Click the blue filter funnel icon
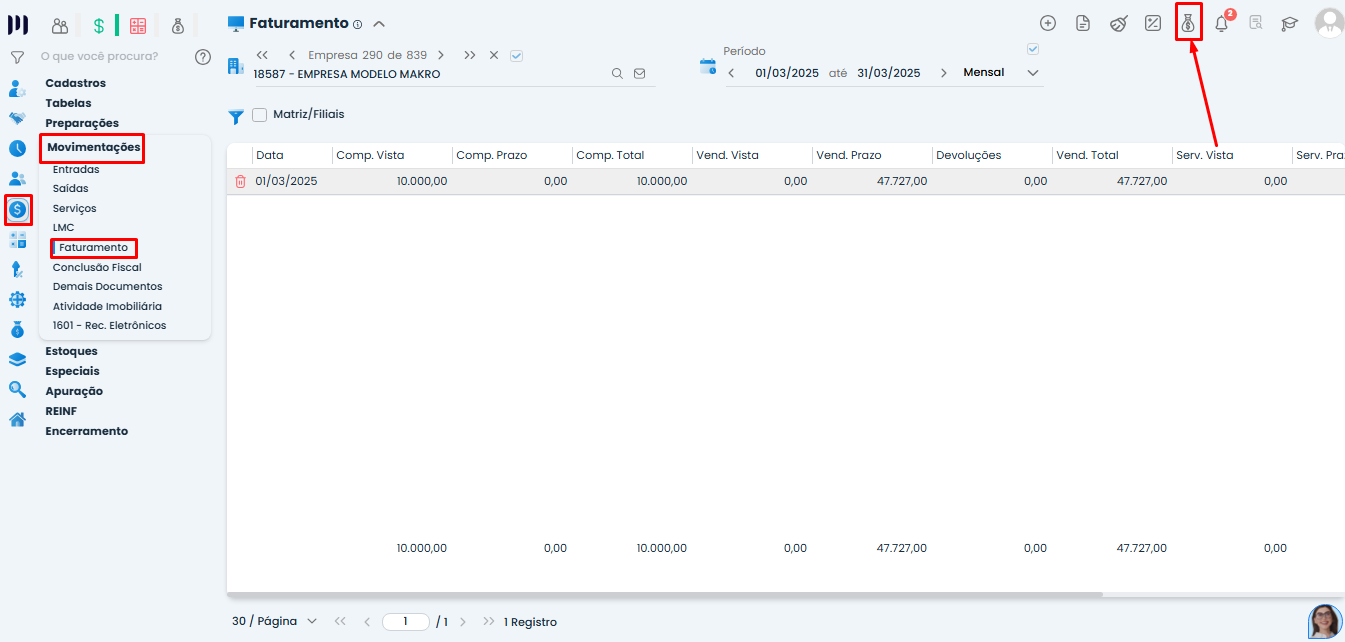The image size is (1345, 642). point(236,117)
